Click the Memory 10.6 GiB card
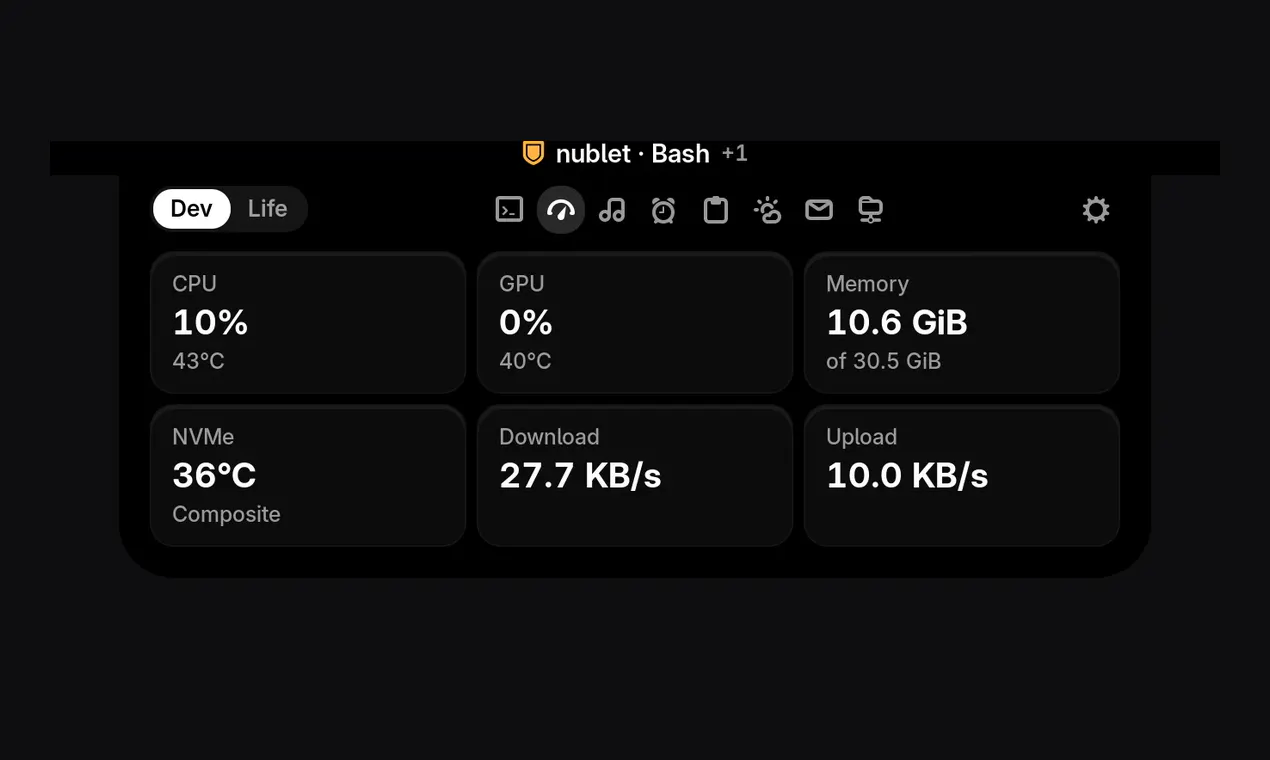The image size is (1270, 760). [962, 322]
